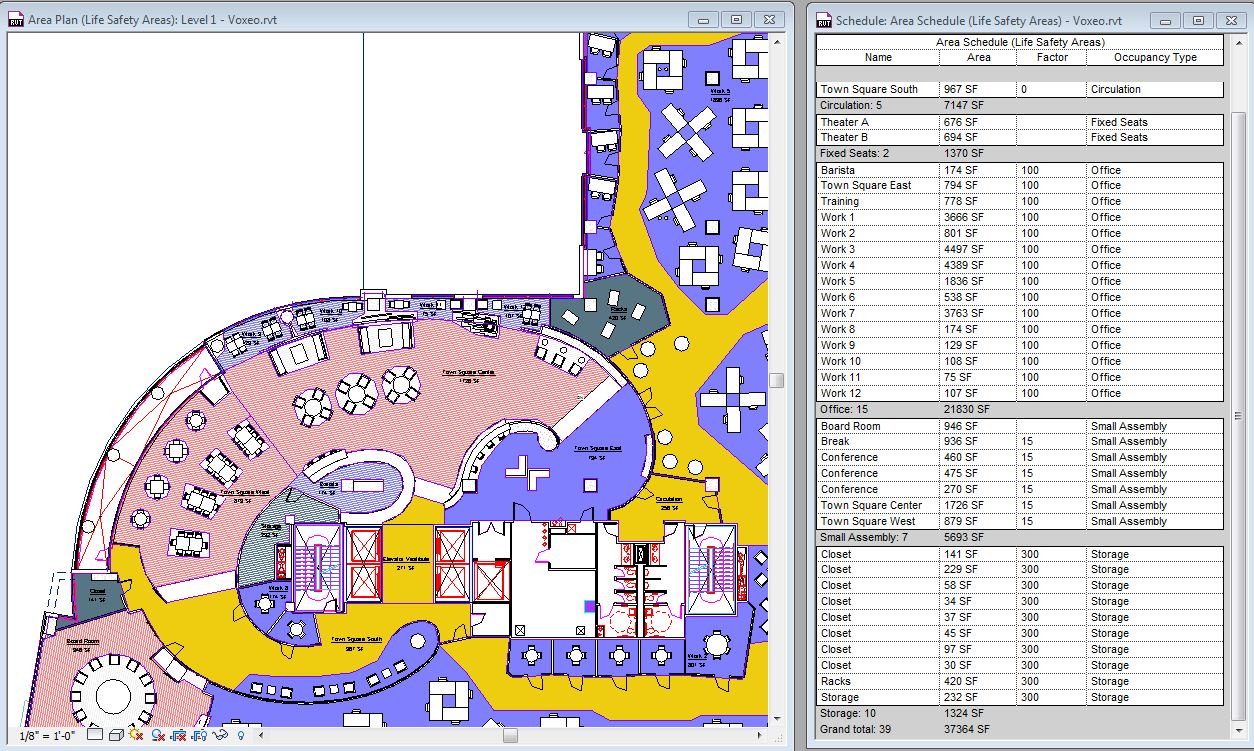1254x751 pixels.
Task: Select the Work 1 name cell
Action: tap(878, 217)
